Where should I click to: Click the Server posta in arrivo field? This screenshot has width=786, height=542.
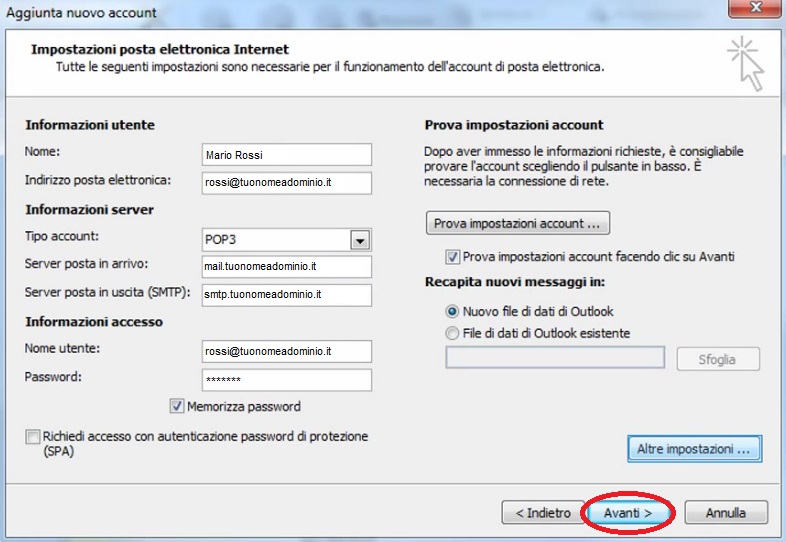pyautogui.click(x=286, y=267)
